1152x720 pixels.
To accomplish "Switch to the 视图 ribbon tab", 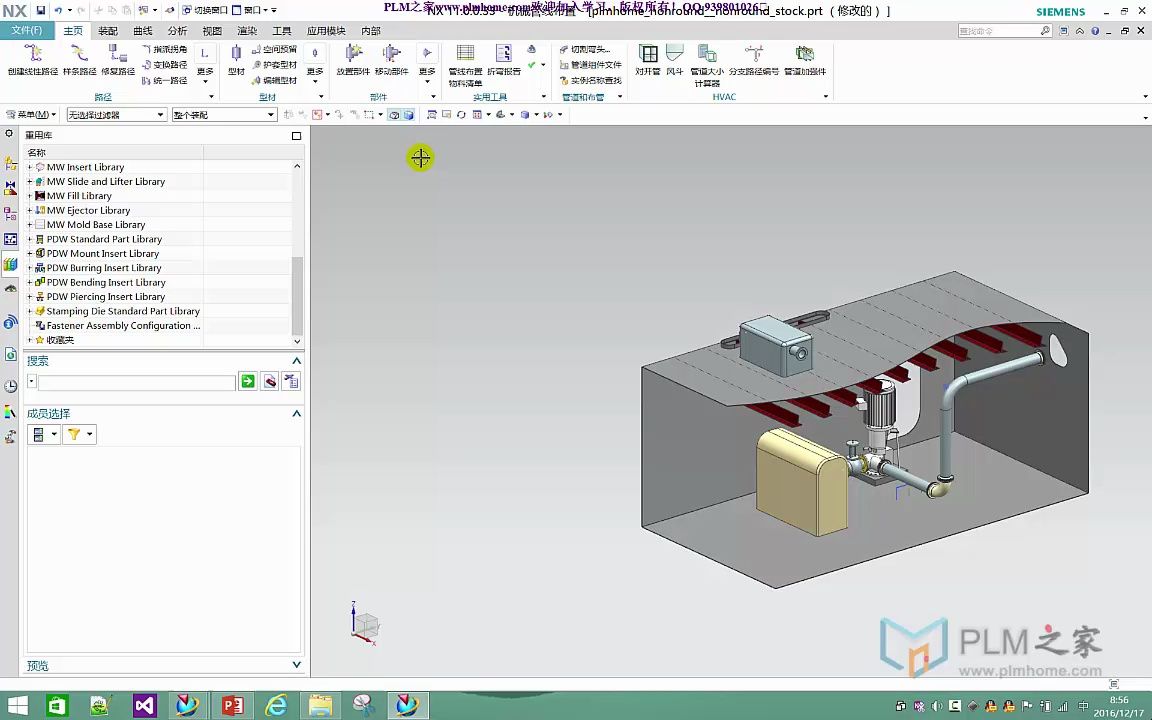I will pos(212,30).
